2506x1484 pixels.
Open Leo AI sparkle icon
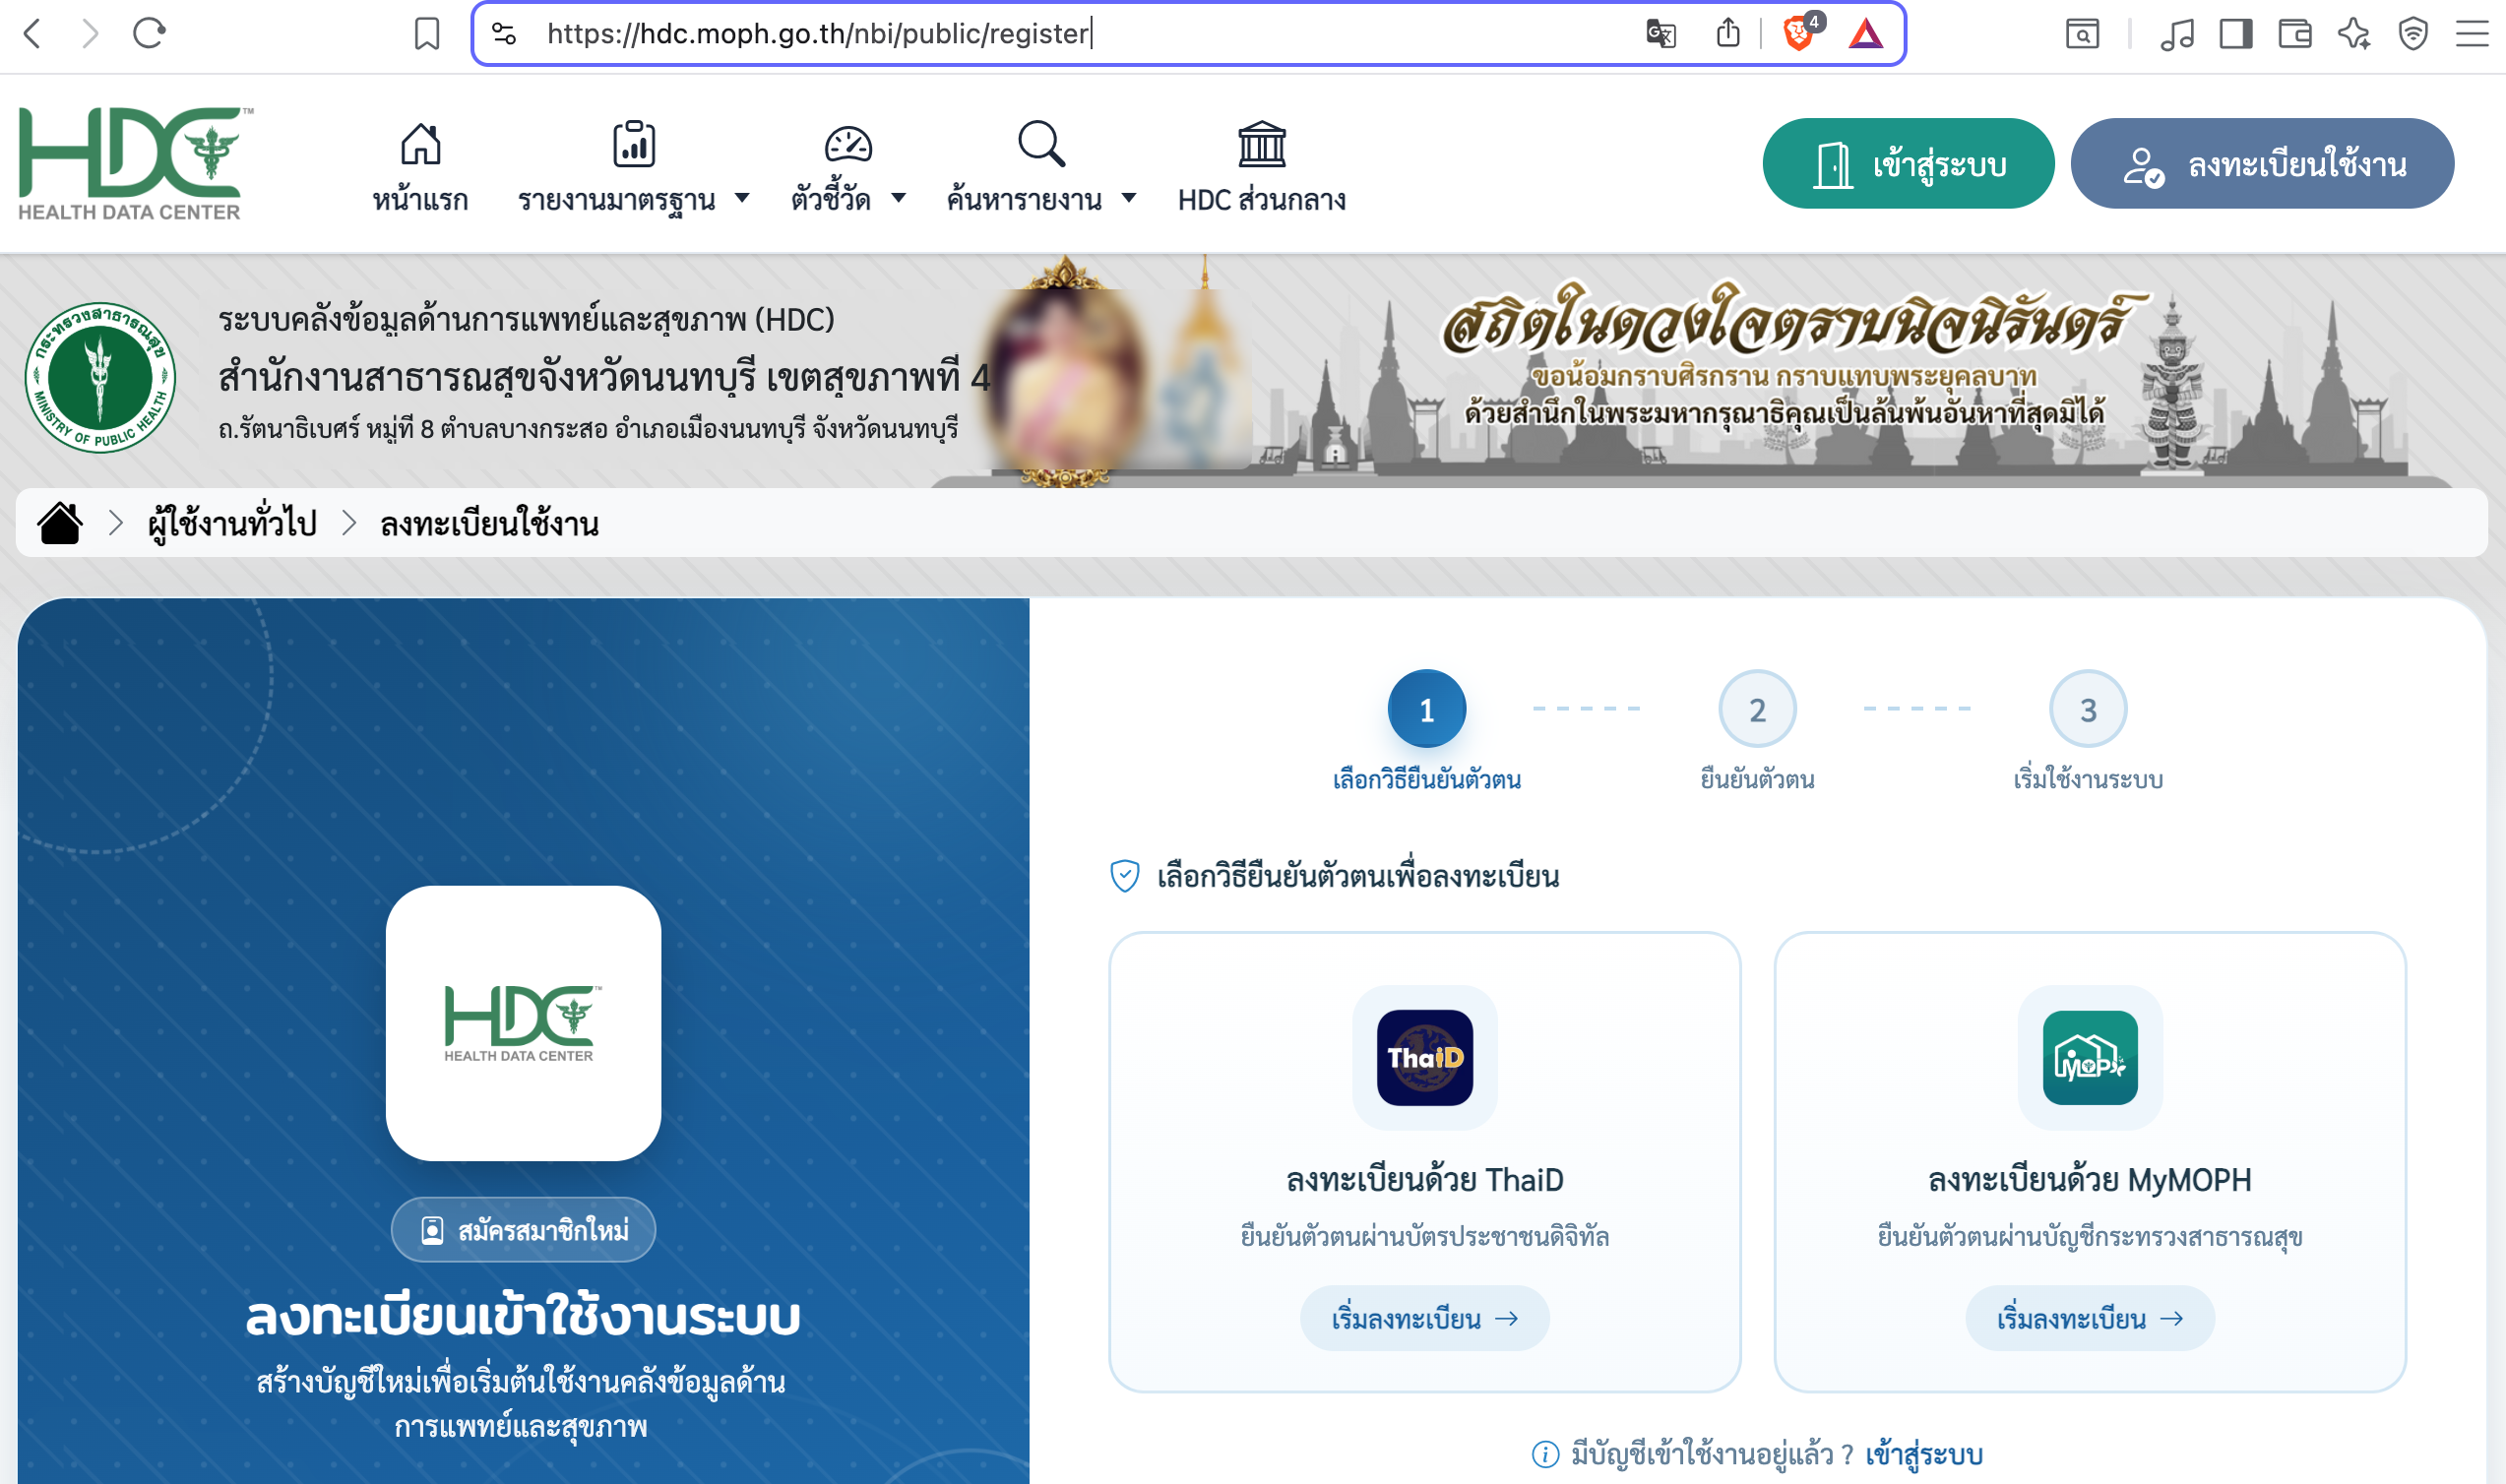coord(2354,34)
